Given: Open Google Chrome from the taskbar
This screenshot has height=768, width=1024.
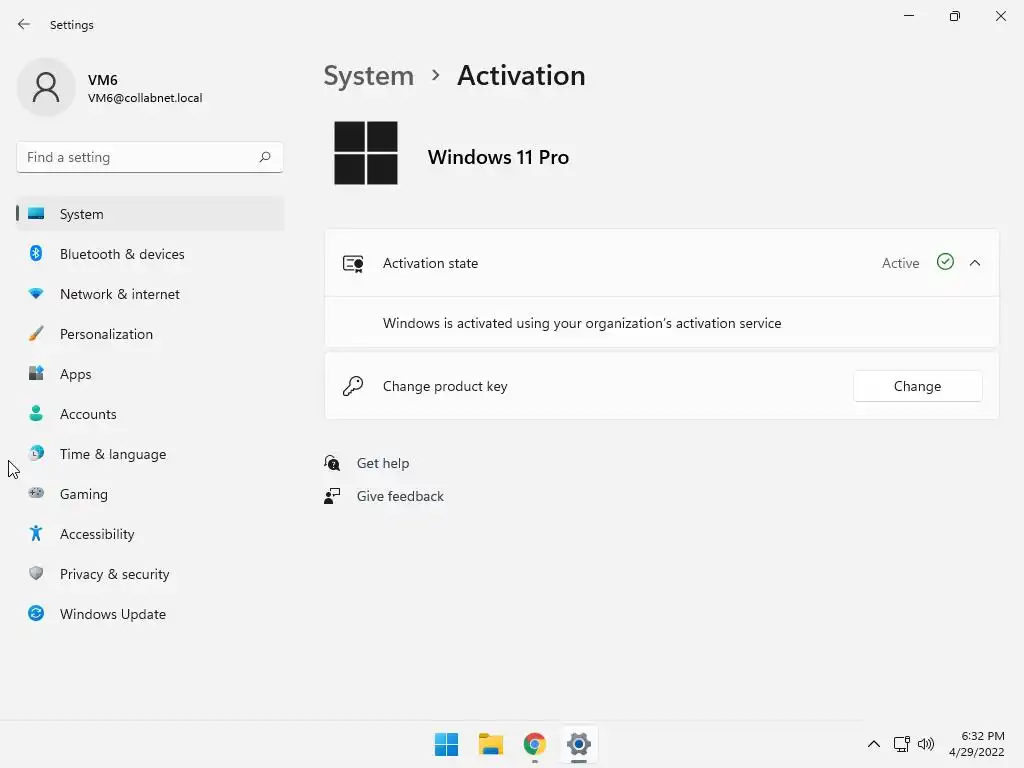Looking at the screenshot, I should (535, 744).
